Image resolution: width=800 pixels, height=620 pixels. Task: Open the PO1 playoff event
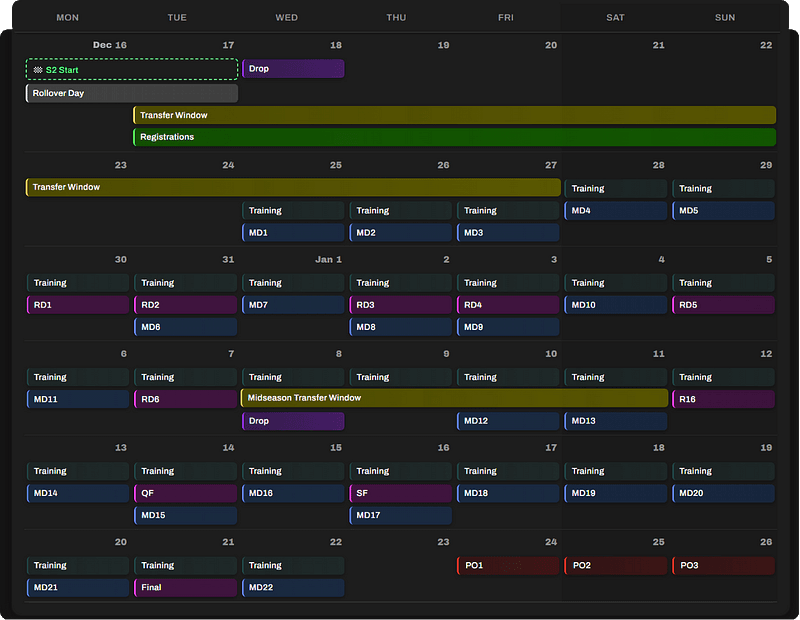point(508,566)
